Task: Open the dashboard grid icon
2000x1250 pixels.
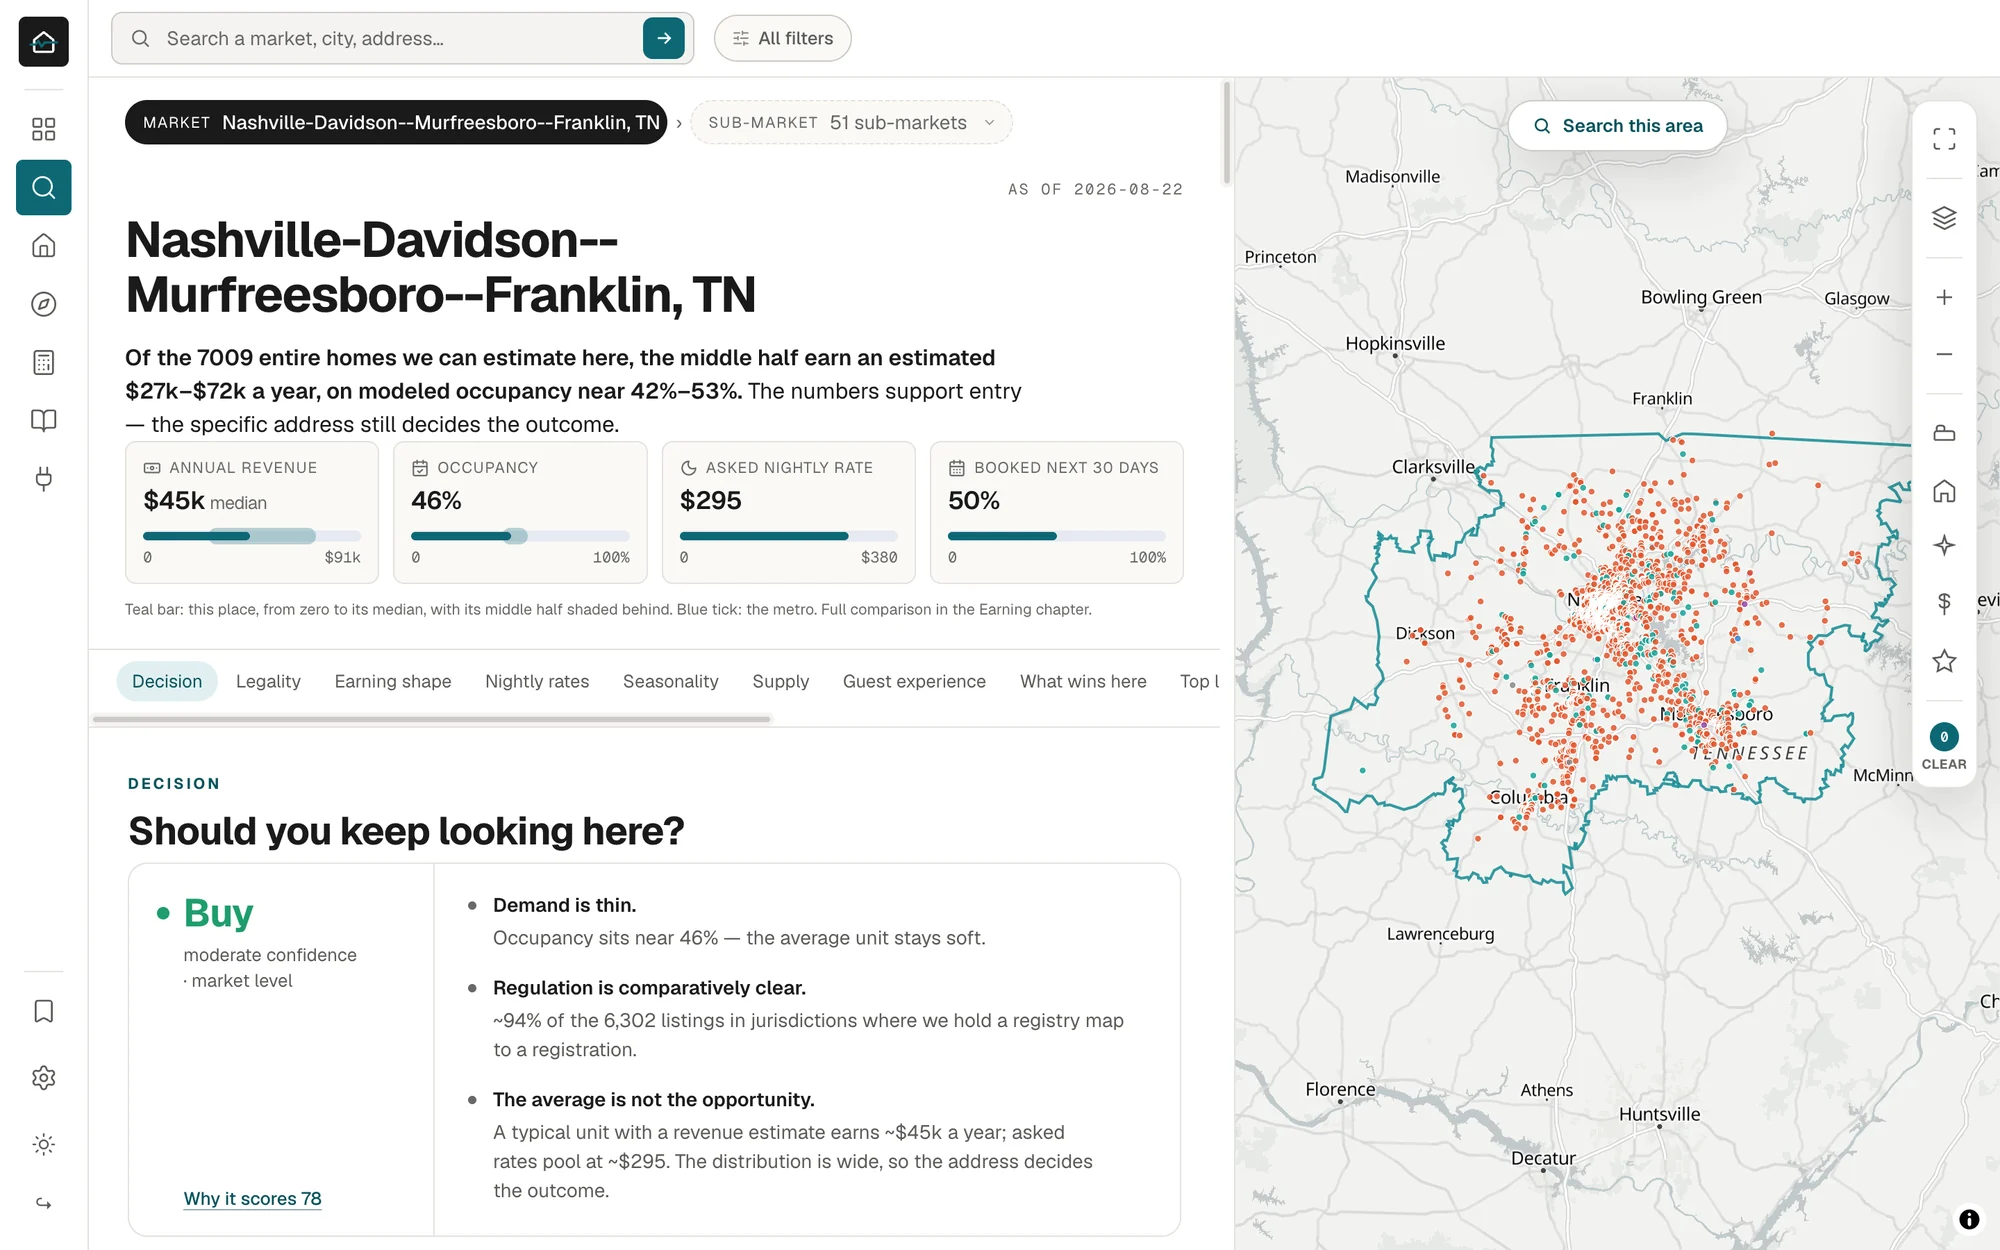Action: [44, 129]
